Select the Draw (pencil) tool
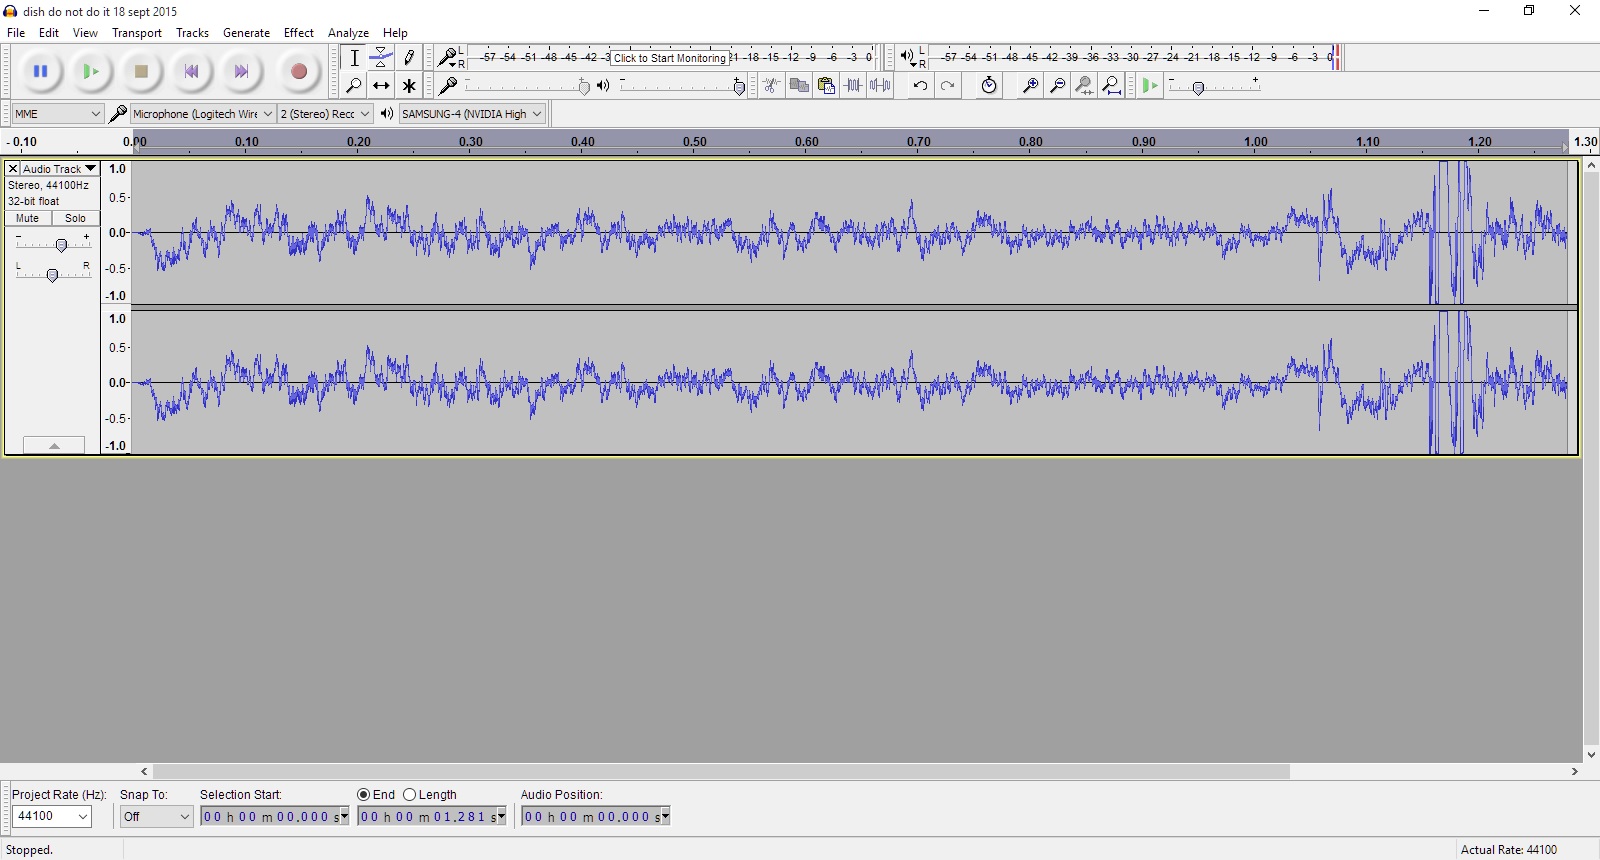 (409, 58)
